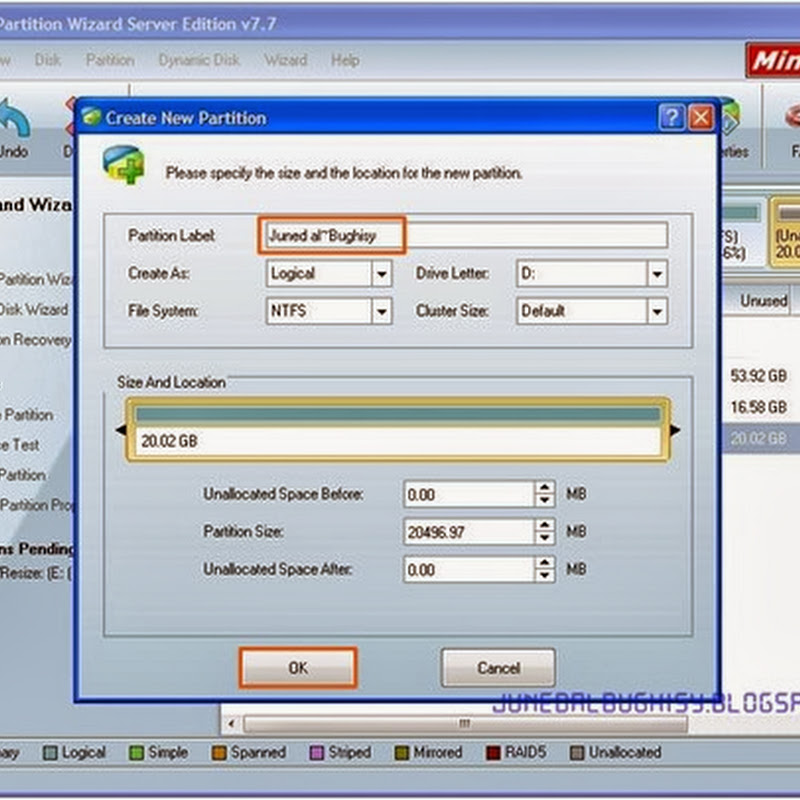Image resolution: width=800 pixels, height=800 pixels.
Task: Click the Cancel button
Action: (x=498, y=668)
